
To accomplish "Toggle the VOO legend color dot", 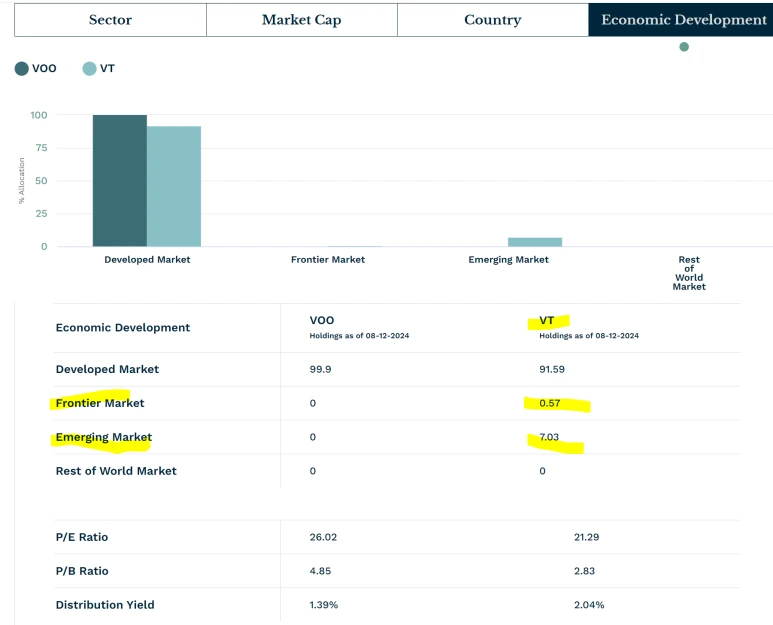I will click(22, 69).
